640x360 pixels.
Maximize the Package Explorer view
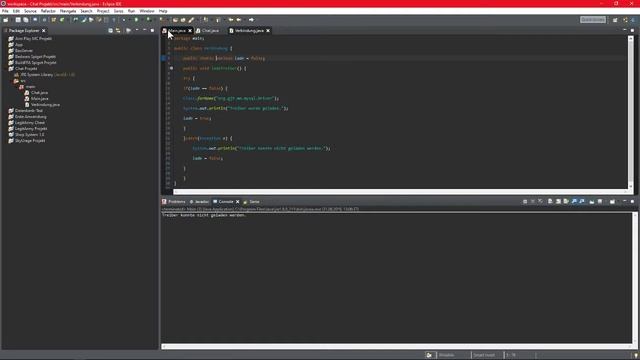point(152,30)
